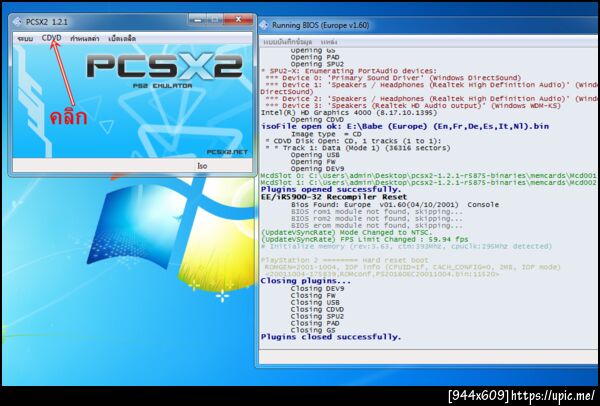Click the 'McdSlot 1' memcard path line

[x=429, y=183]
